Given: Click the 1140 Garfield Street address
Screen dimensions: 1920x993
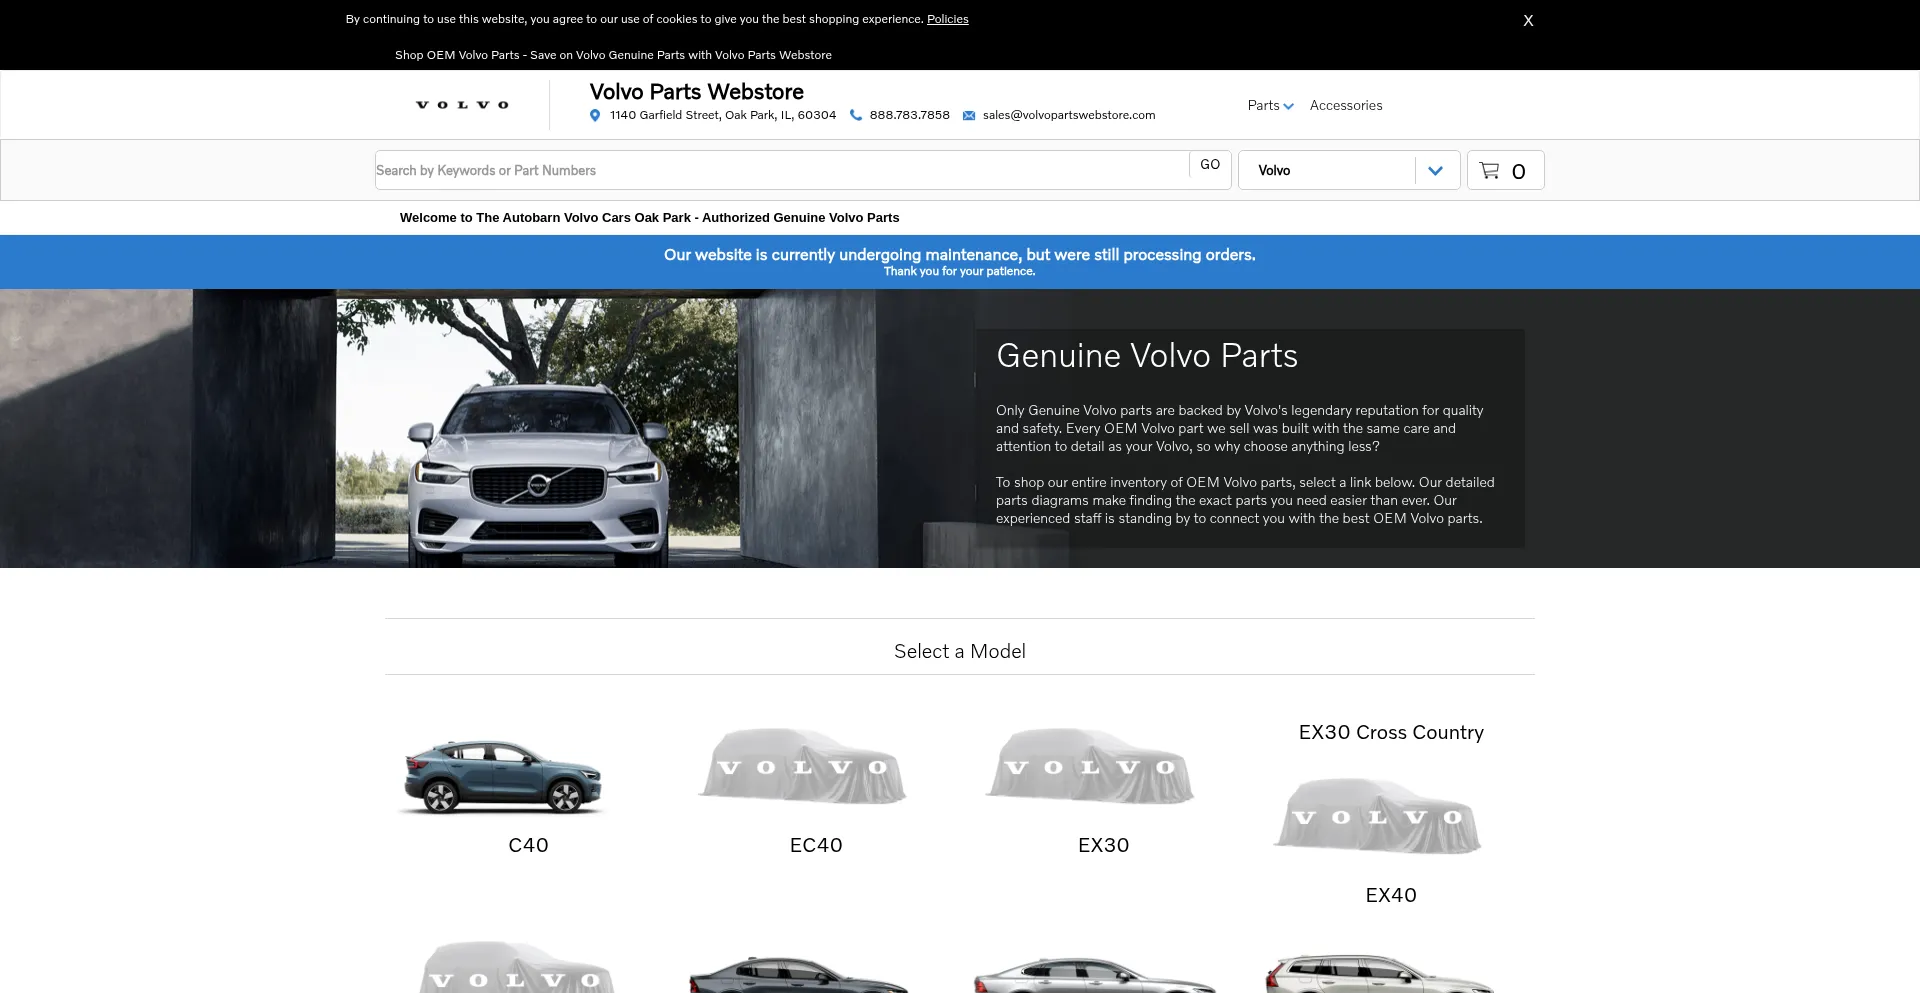Looking at the screenshot, I should [x=723, y=115].
